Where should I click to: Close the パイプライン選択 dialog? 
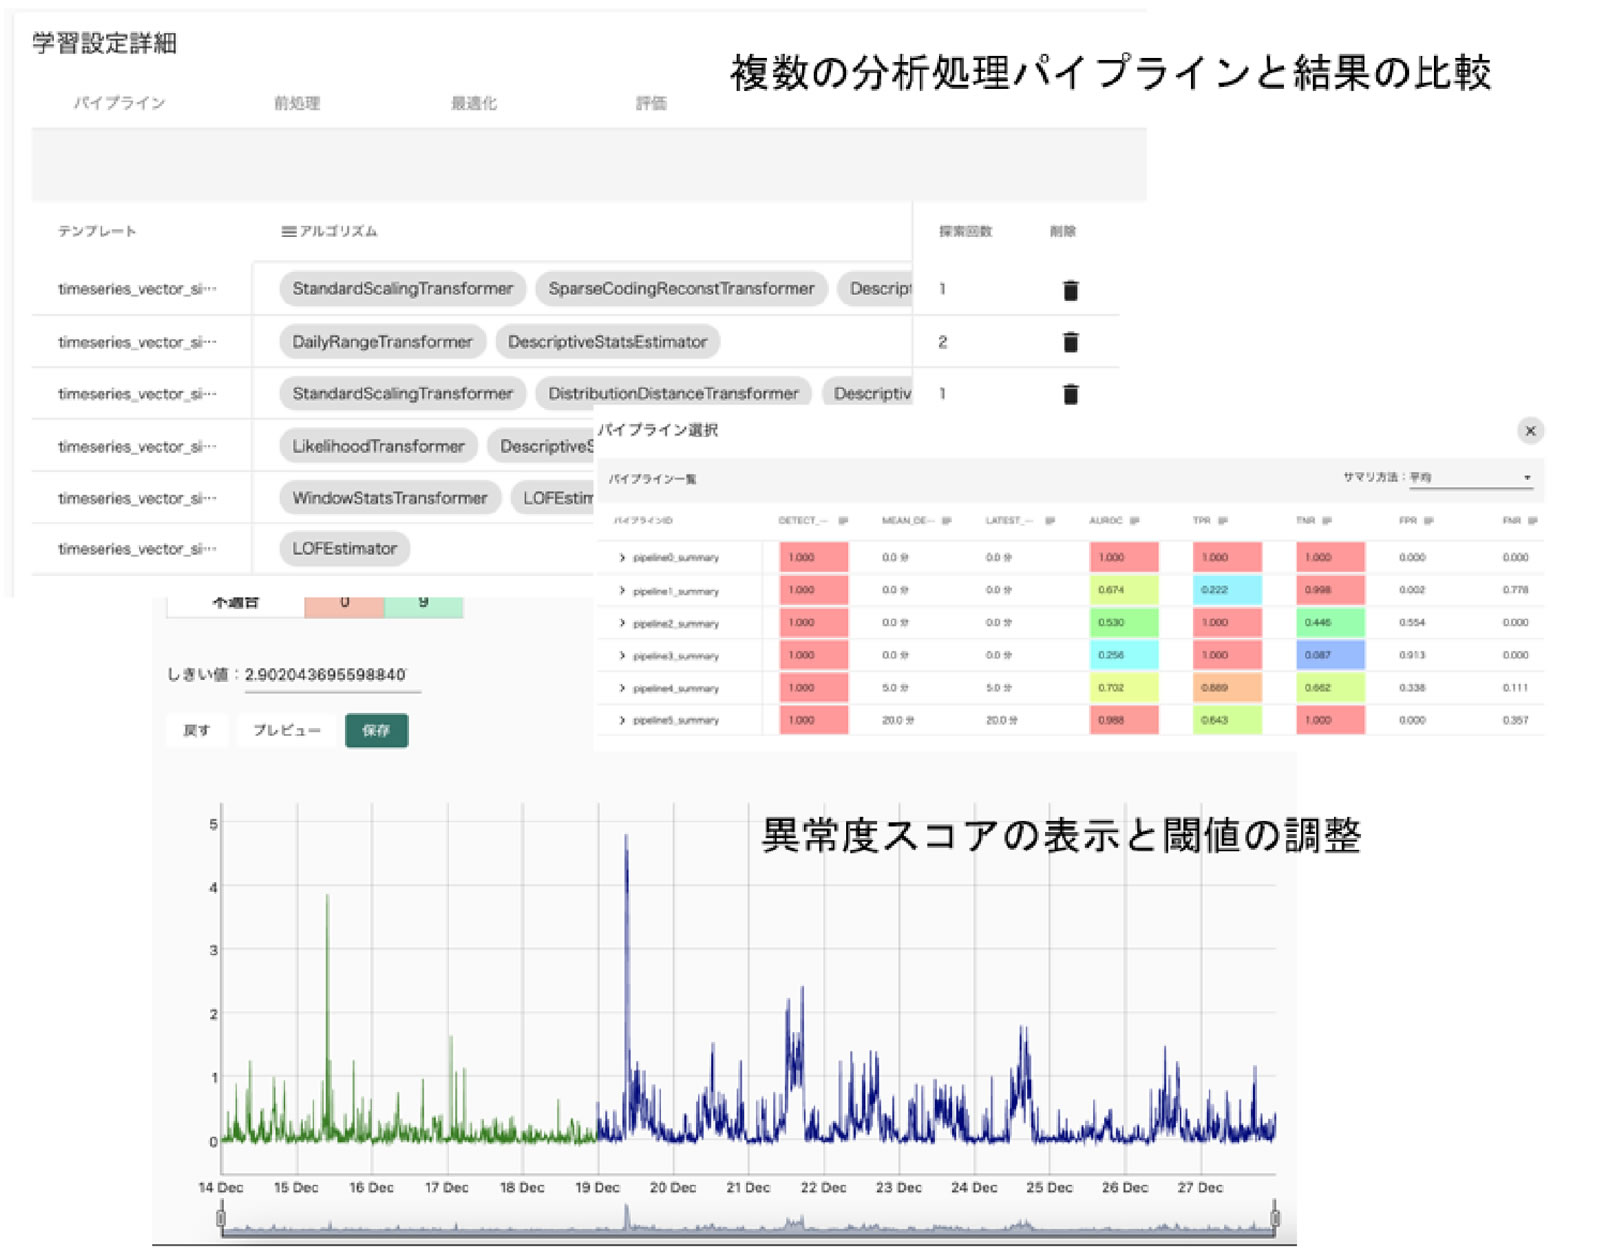point(1530,431)
